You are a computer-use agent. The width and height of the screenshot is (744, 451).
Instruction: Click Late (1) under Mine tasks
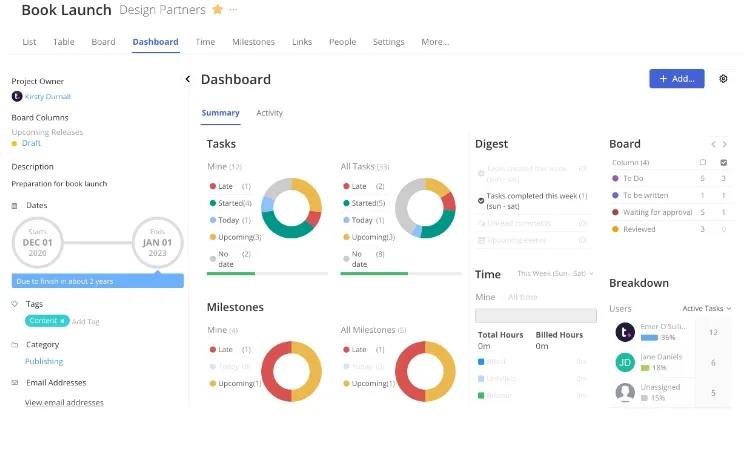click(x=230, y=187)
